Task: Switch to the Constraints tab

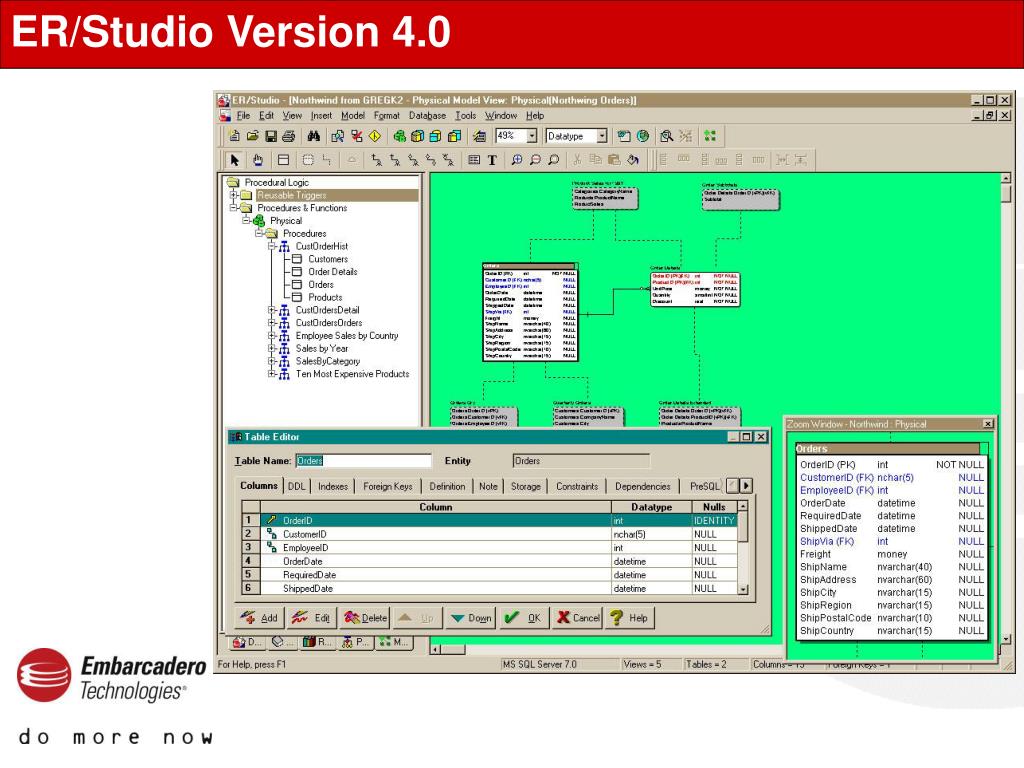Action: click(577, 487)
